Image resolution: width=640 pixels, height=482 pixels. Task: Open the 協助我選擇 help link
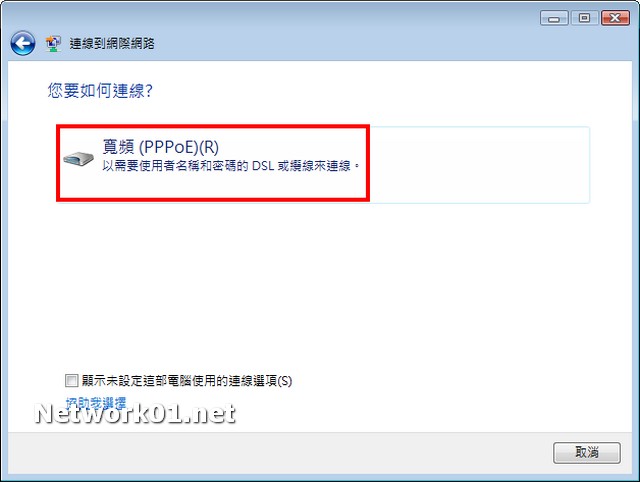click(x=96, y=402)
